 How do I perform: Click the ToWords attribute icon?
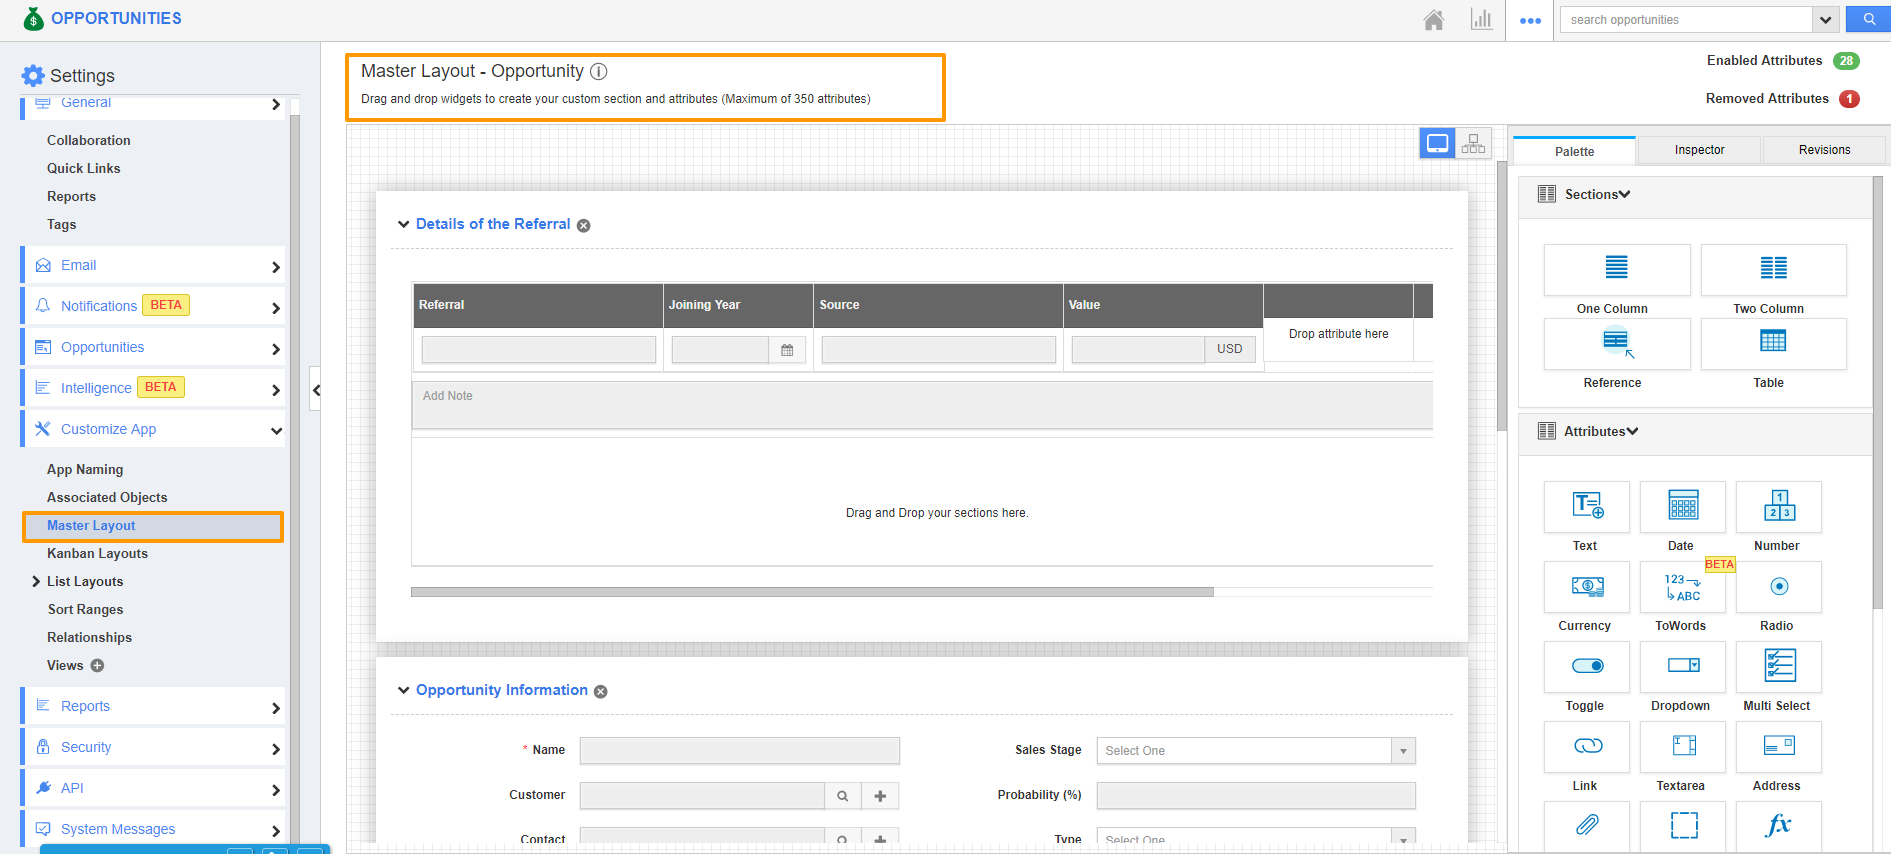pos(1682,587)
